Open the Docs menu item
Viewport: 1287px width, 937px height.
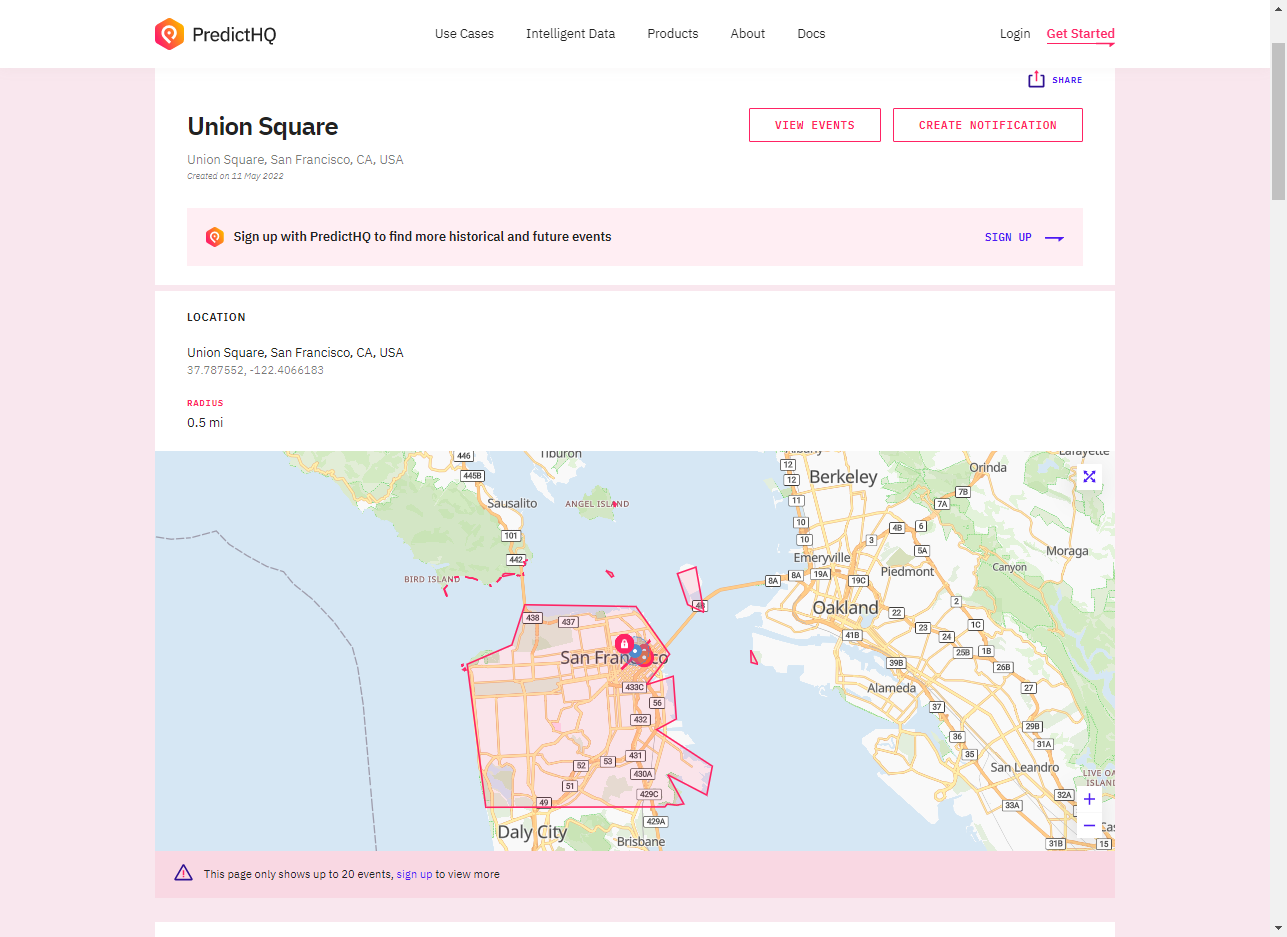coord(811,34)
